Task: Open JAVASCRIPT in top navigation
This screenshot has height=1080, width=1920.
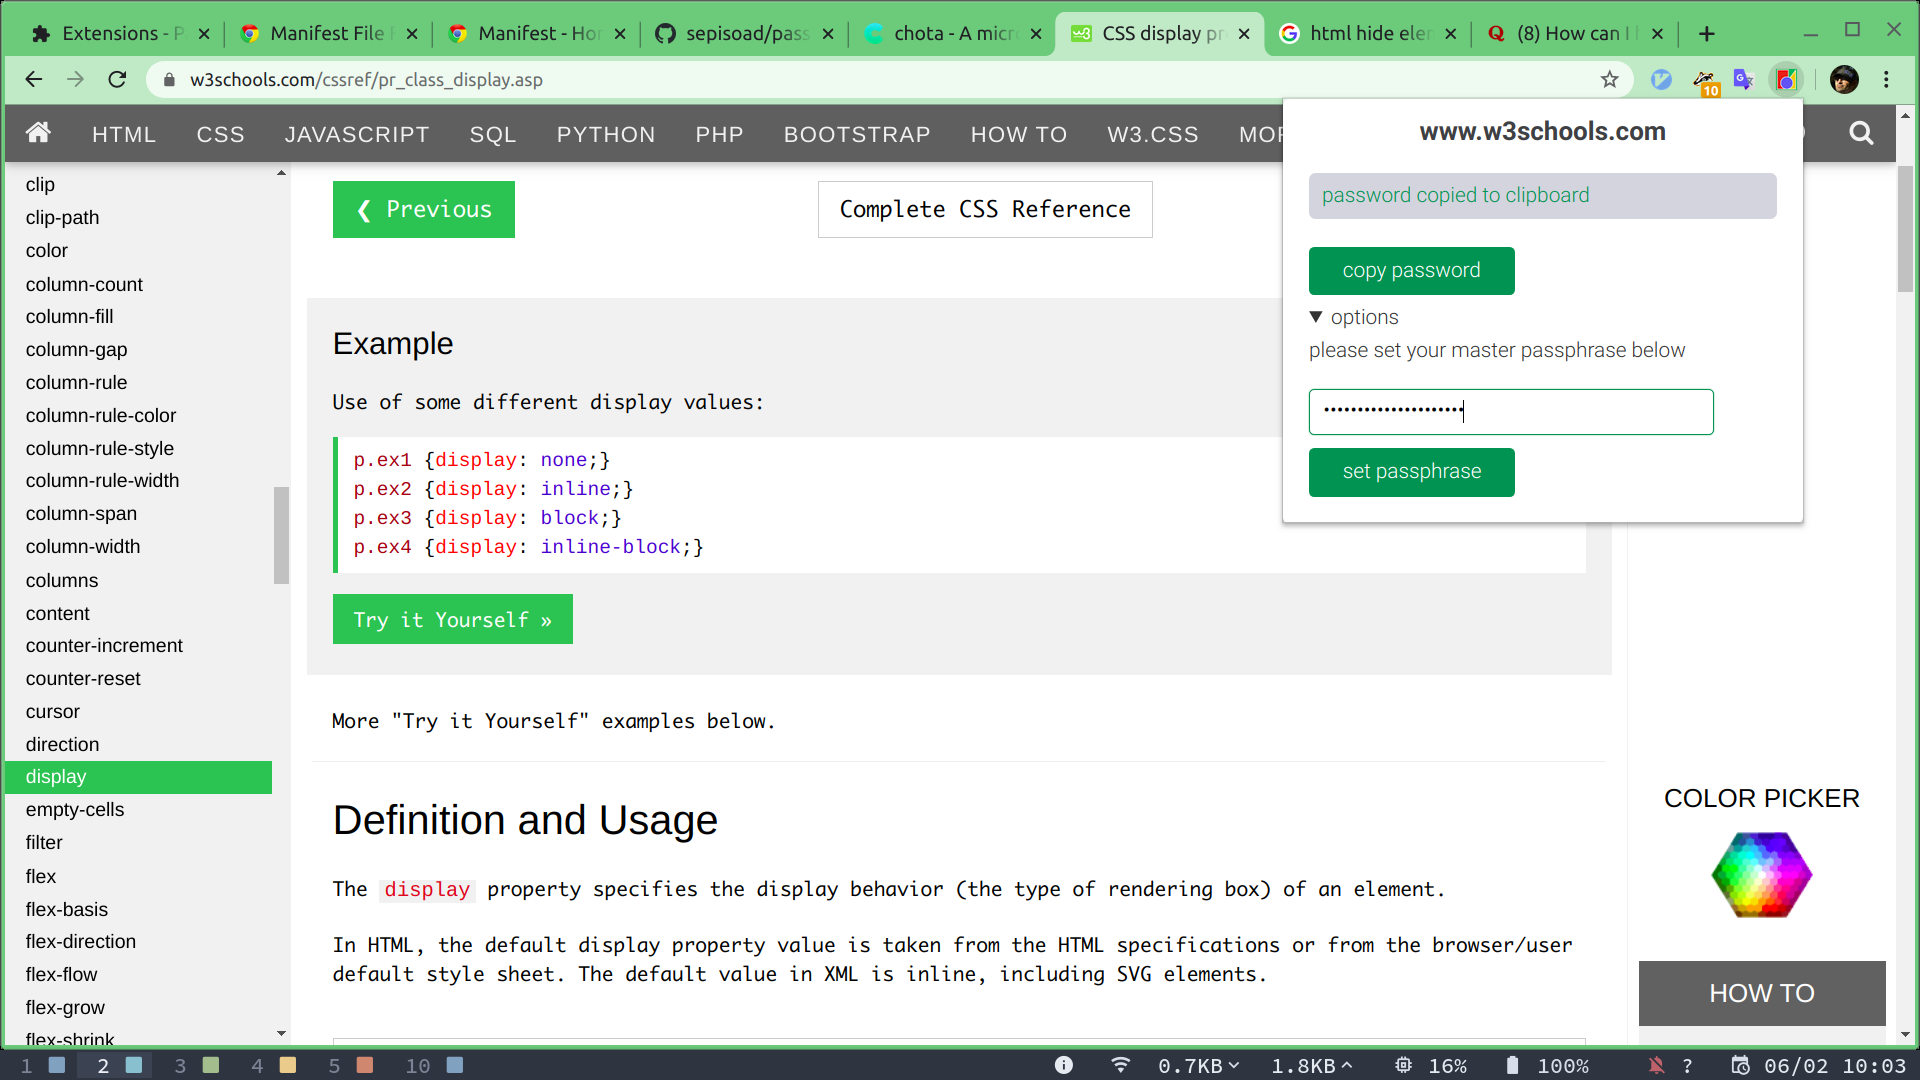Action: coord(357,134)
